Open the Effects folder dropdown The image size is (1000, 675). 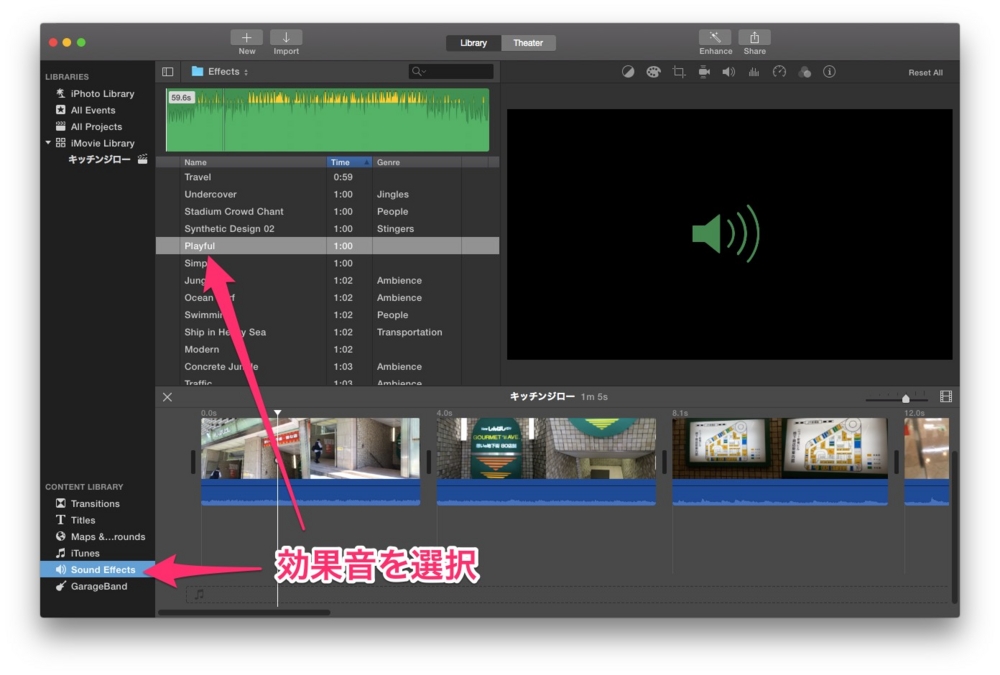(x=220, y=71)
